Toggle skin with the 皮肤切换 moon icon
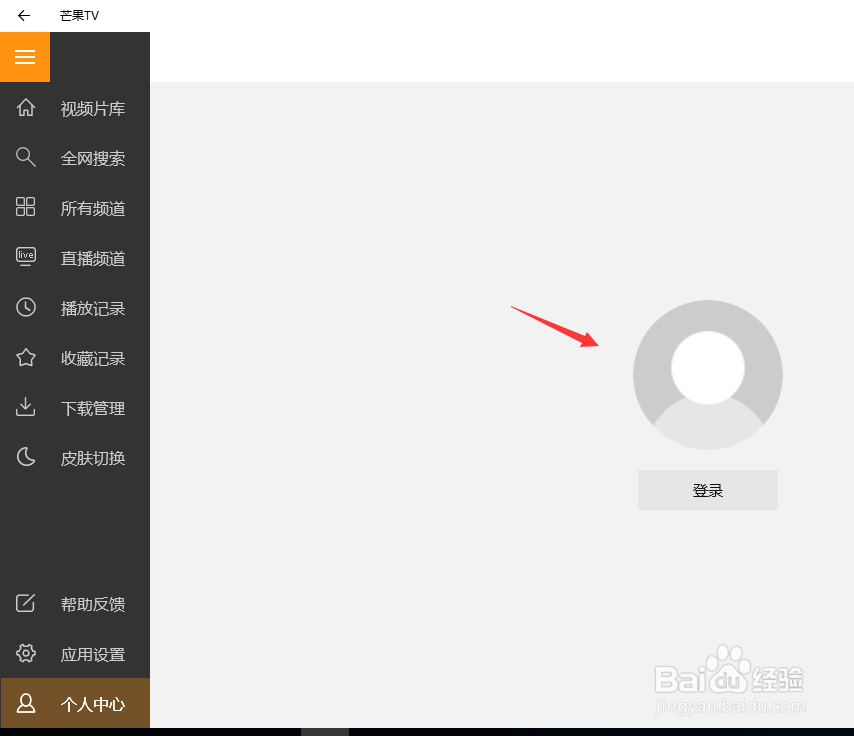This screenshot has height=736, width=854. (25, 457)
